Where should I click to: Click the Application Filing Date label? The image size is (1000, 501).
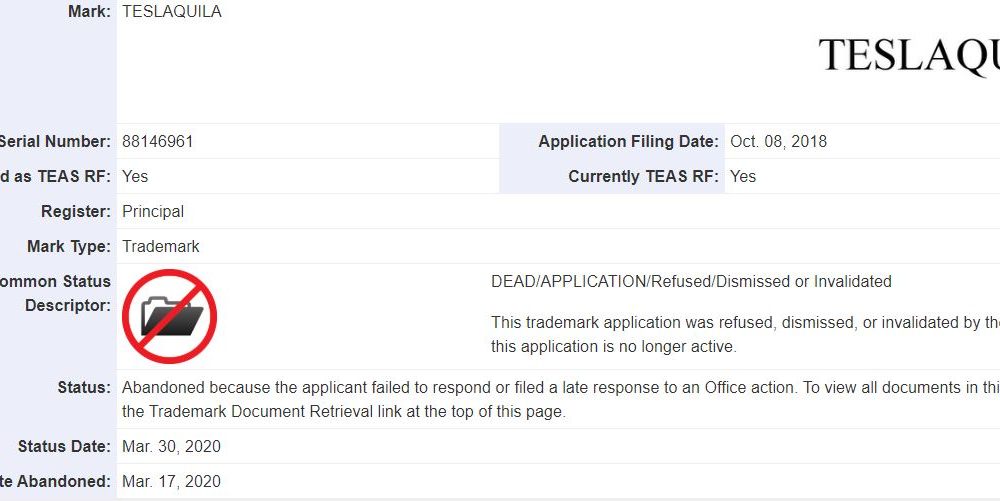pos(628,142)
